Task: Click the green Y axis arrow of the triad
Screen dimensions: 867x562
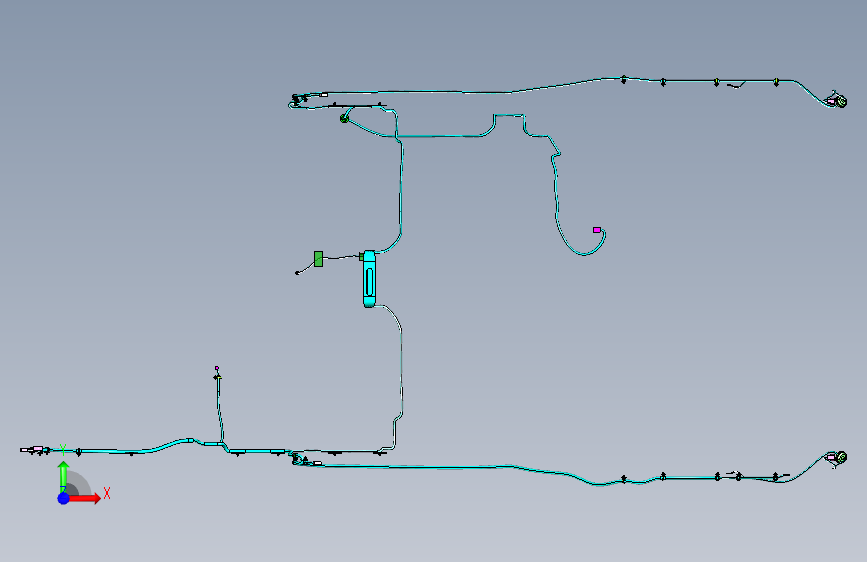Action: [64, 476]
